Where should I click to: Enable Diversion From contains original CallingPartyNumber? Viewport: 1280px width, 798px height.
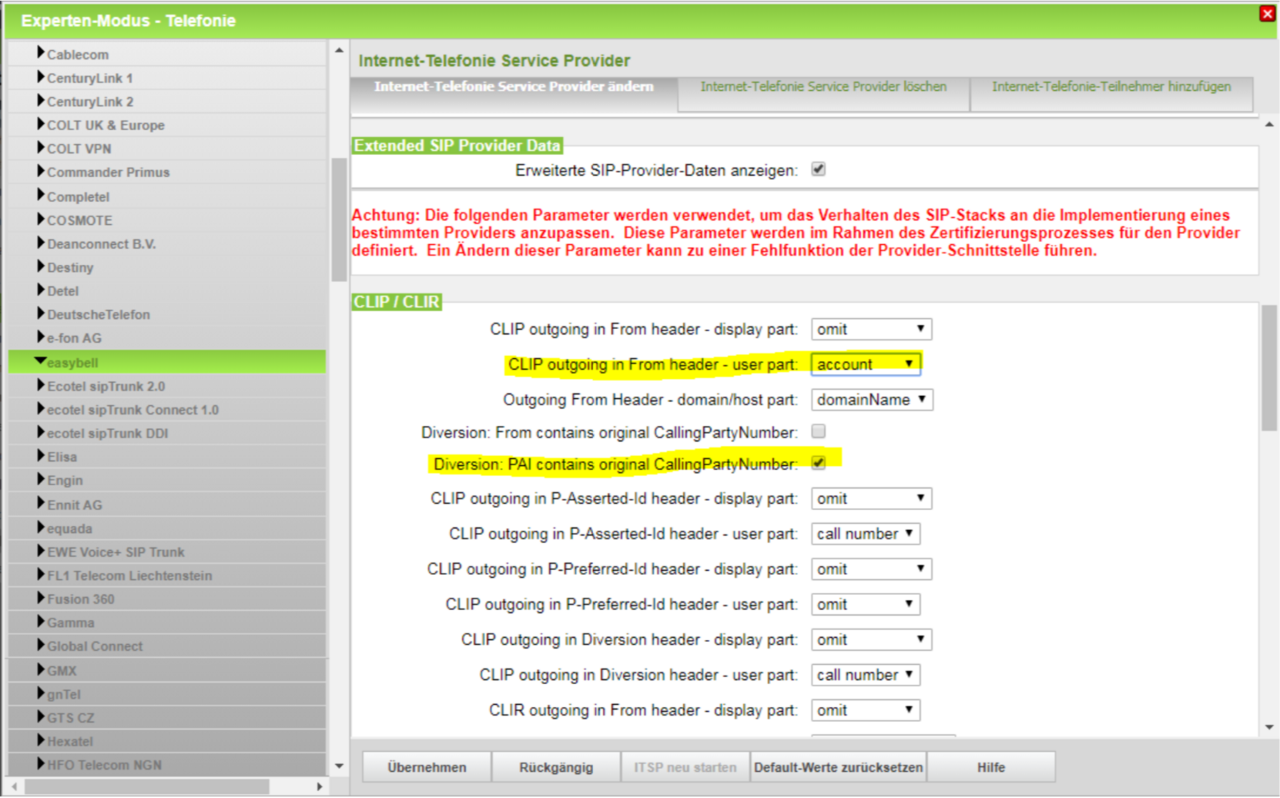click(x=818, y=431)
